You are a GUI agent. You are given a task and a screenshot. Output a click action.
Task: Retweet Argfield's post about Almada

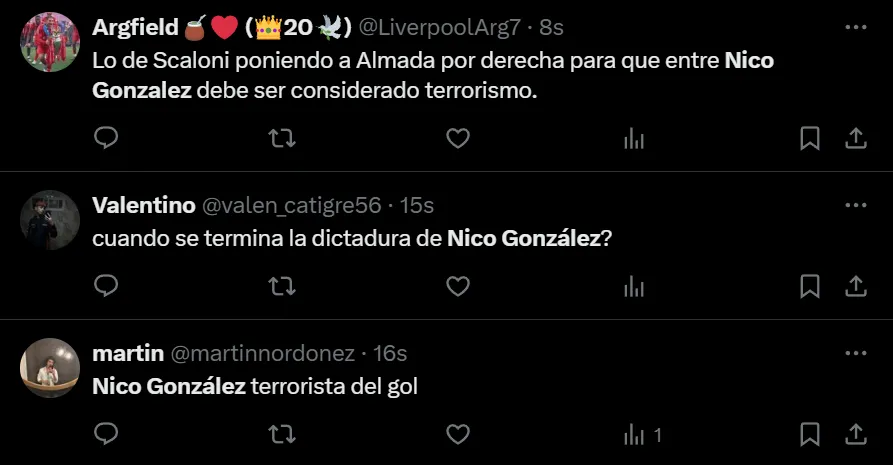[x=282, y=138]
